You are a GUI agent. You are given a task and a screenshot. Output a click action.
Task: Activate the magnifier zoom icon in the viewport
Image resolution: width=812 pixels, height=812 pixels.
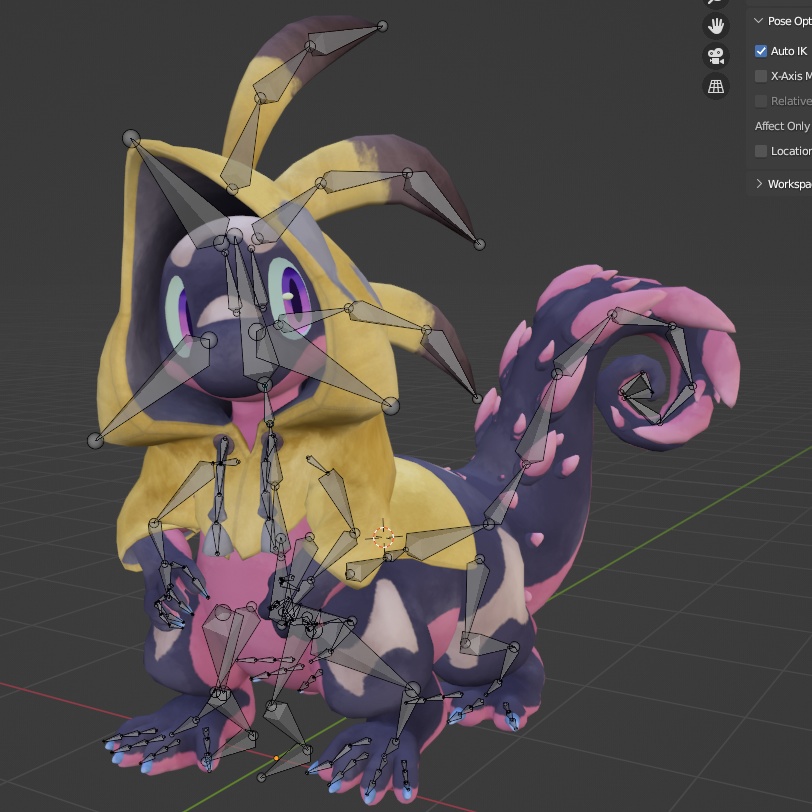716,2
